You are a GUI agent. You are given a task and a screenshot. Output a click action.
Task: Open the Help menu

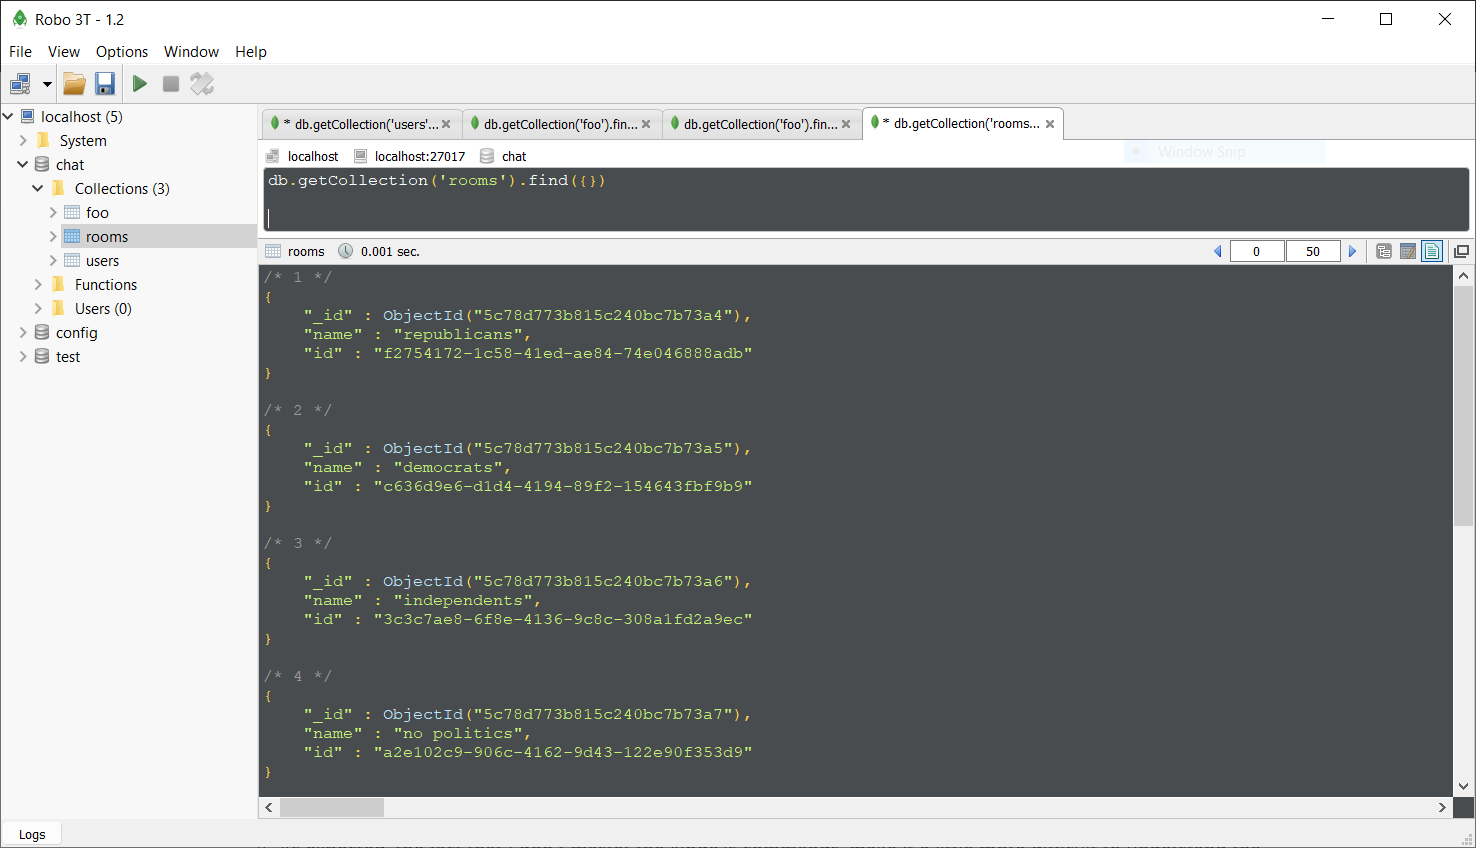pyautogui.click(x=251, y=52)
